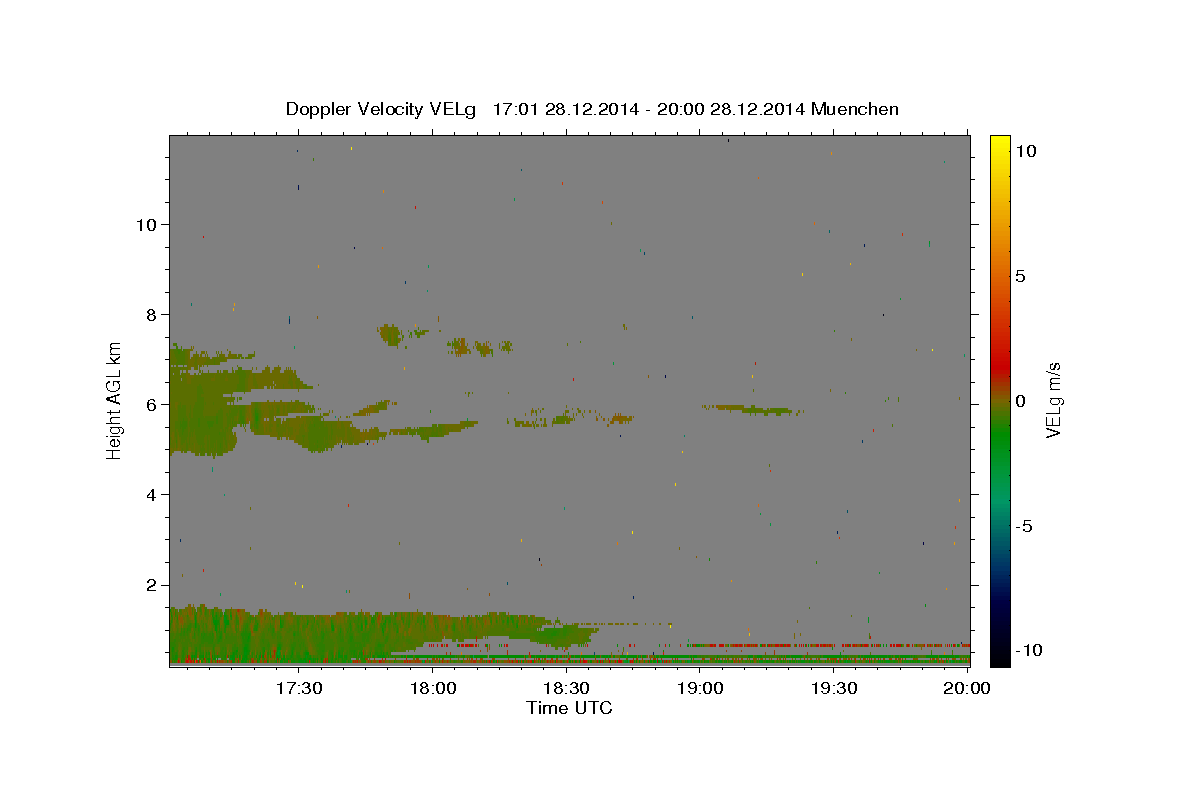Click the height label '6'
1200x800 pixels.
[153, 405]
